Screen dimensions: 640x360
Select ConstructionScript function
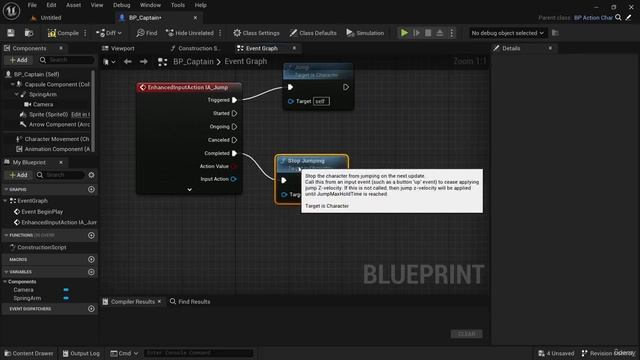click(x=42, y=247)
